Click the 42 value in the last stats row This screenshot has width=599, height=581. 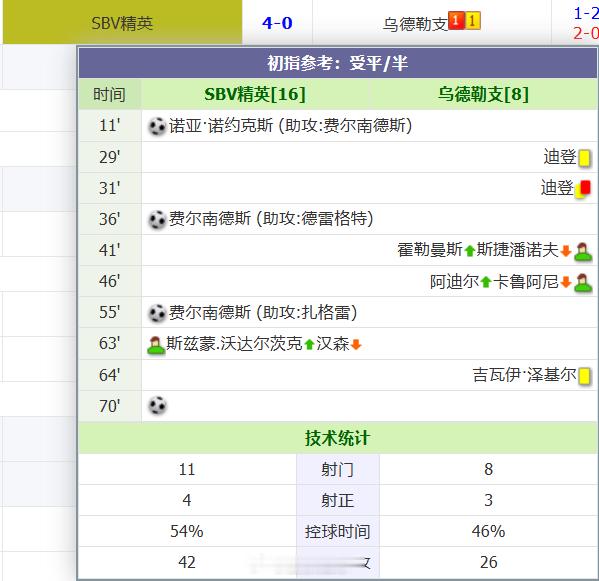187,562
